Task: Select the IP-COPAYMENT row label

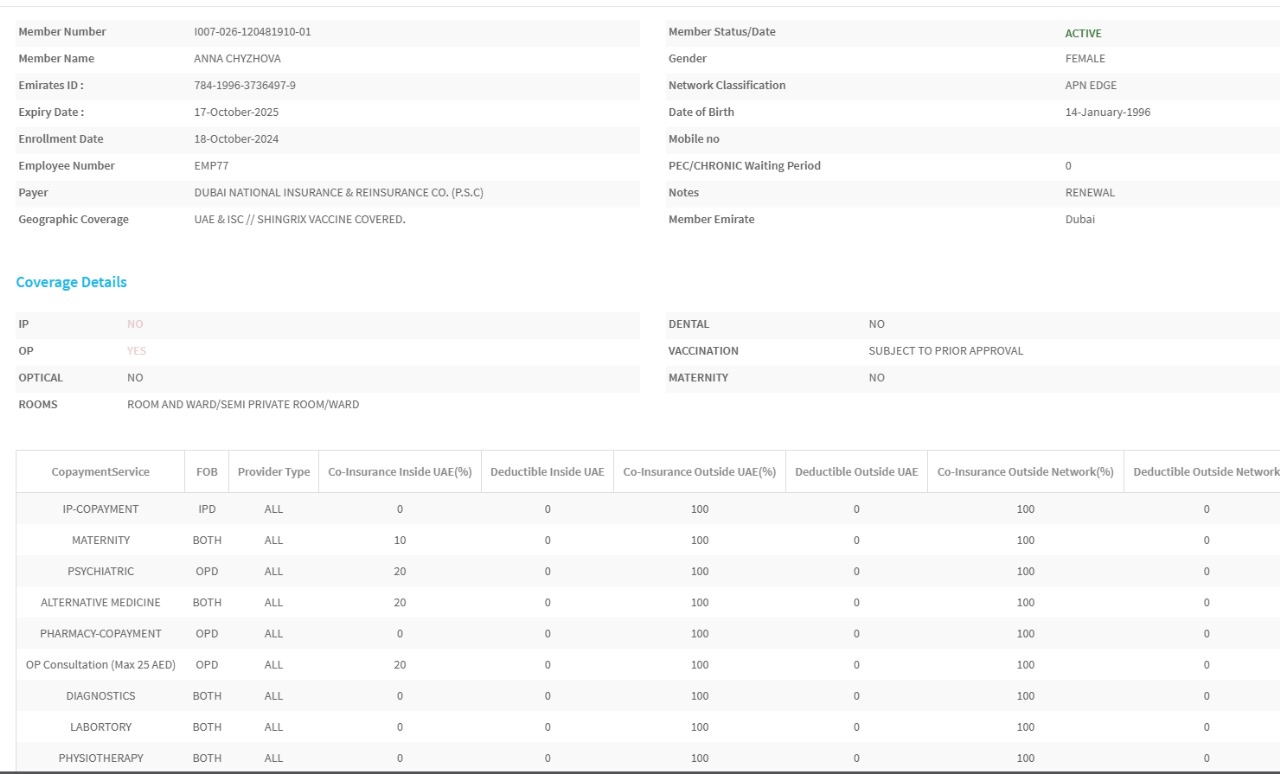Action: point(101,509)
